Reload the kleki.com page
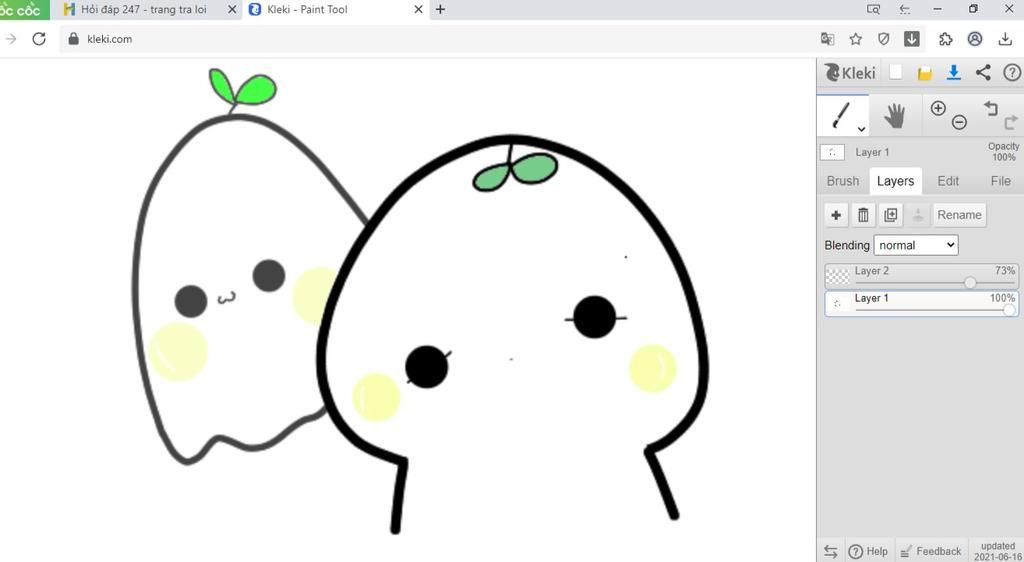The height and width of the screenshot is (562, 1024). pos(39,39)
